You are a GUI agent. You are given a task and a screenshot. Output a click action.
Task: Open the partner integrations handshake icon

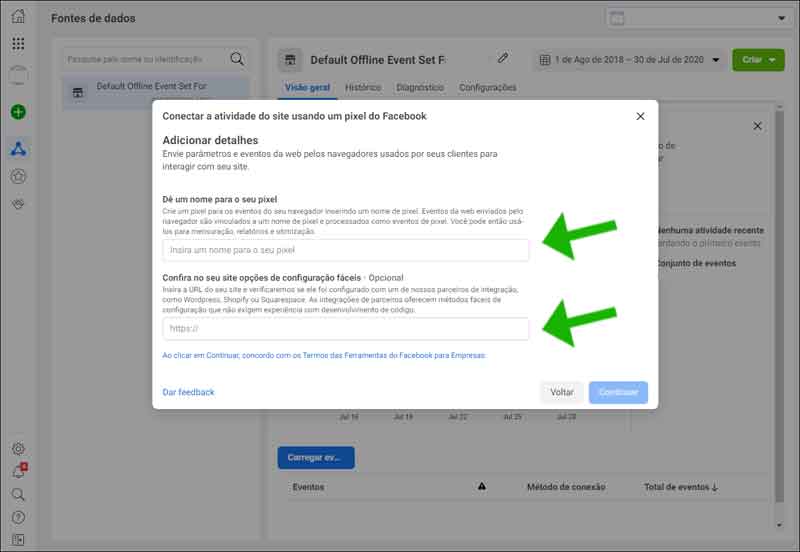click(x=18, y=204)
